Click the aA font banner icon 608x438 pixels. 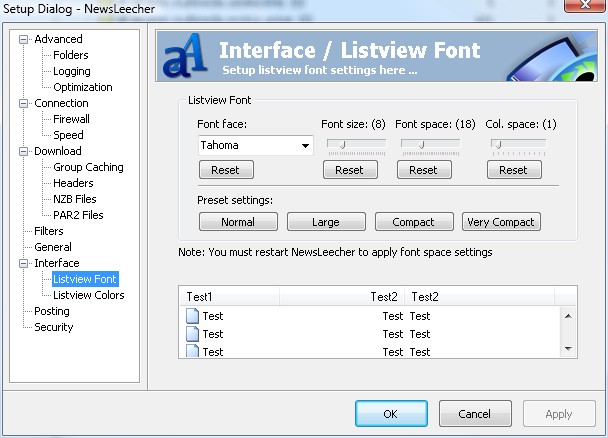[x=185, y=56]
